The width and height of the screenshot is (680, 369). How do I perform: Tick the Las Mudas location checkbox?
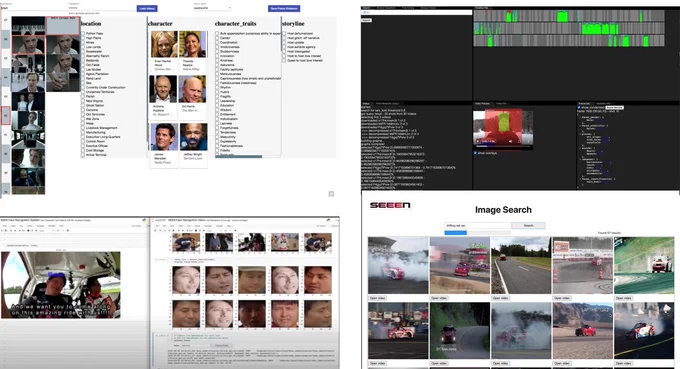83,69
